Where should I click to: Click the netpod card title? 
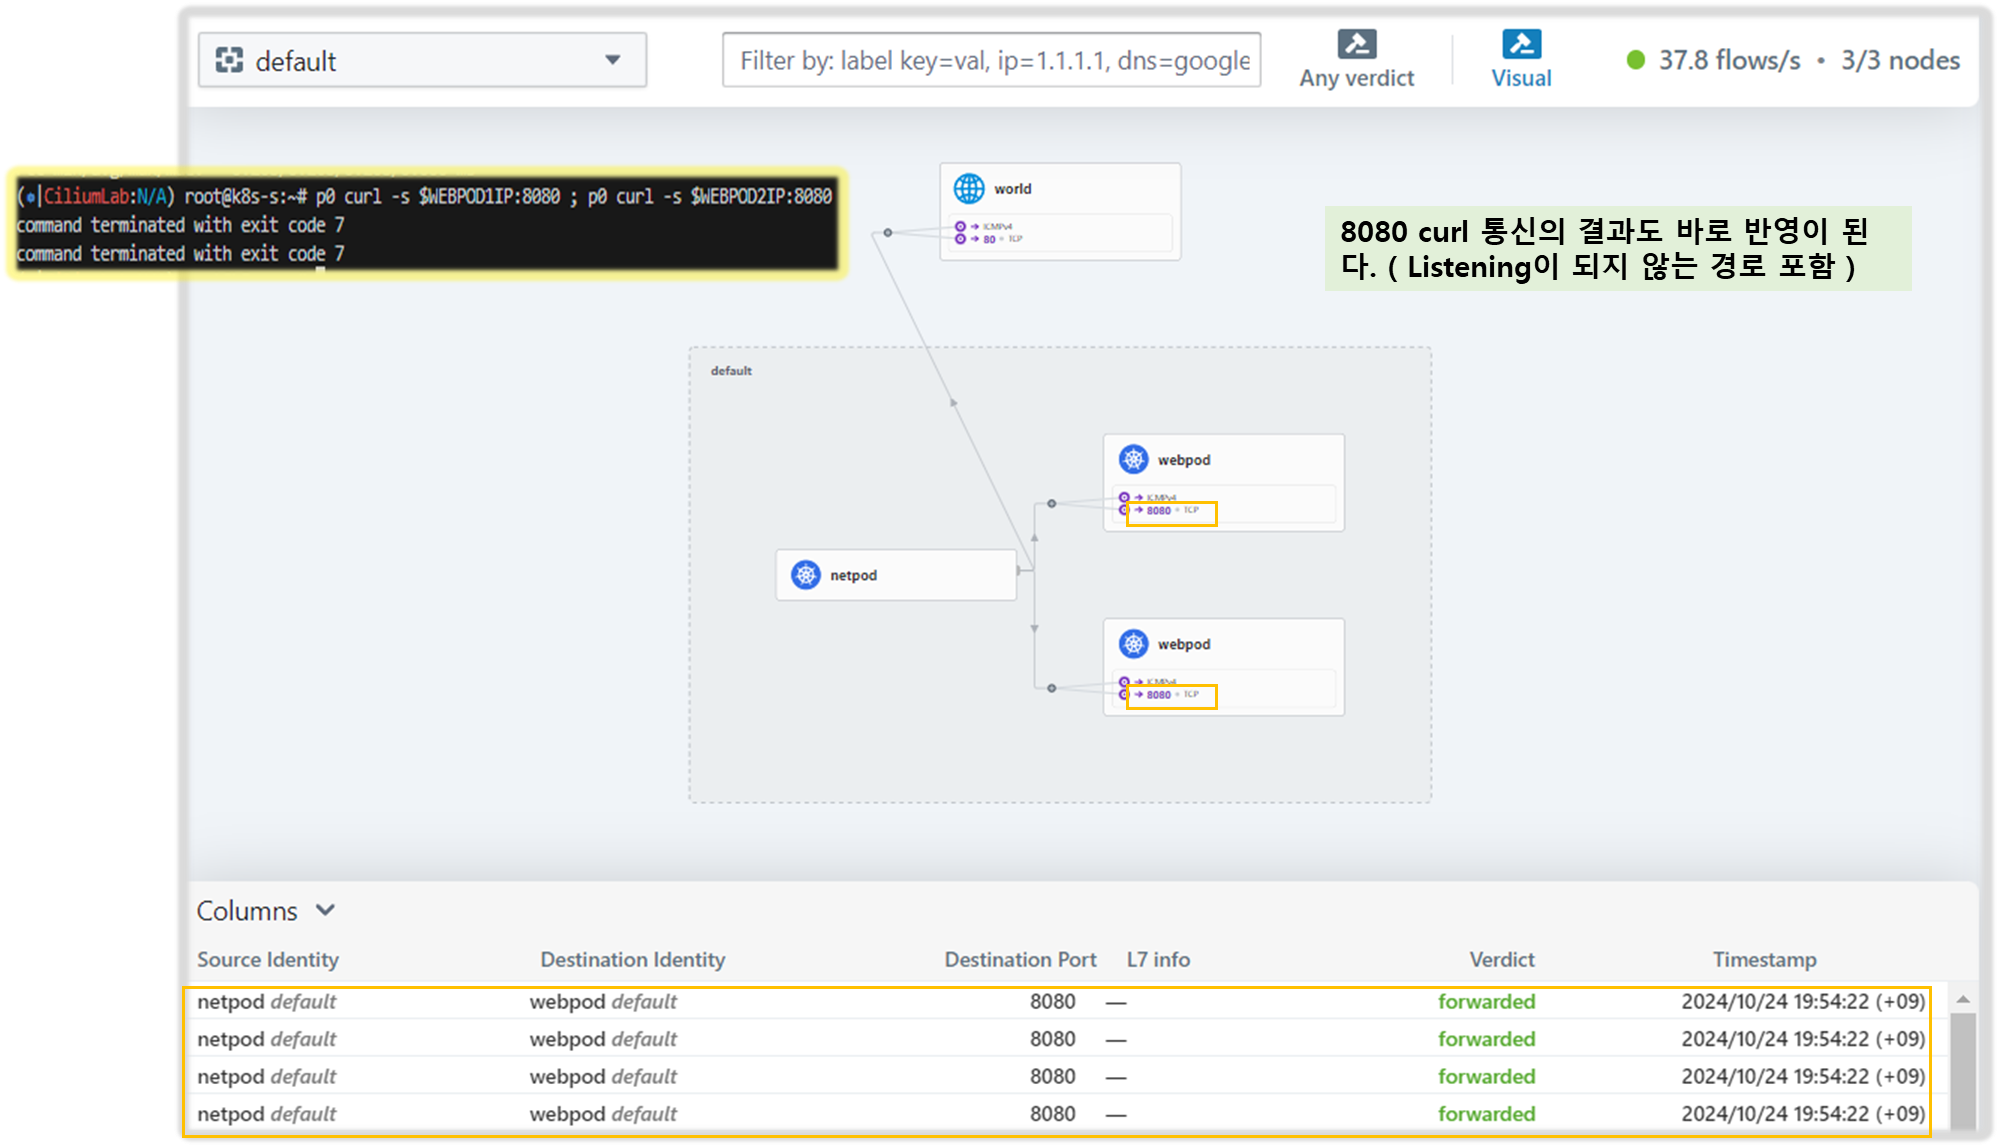tap(853, 575)
